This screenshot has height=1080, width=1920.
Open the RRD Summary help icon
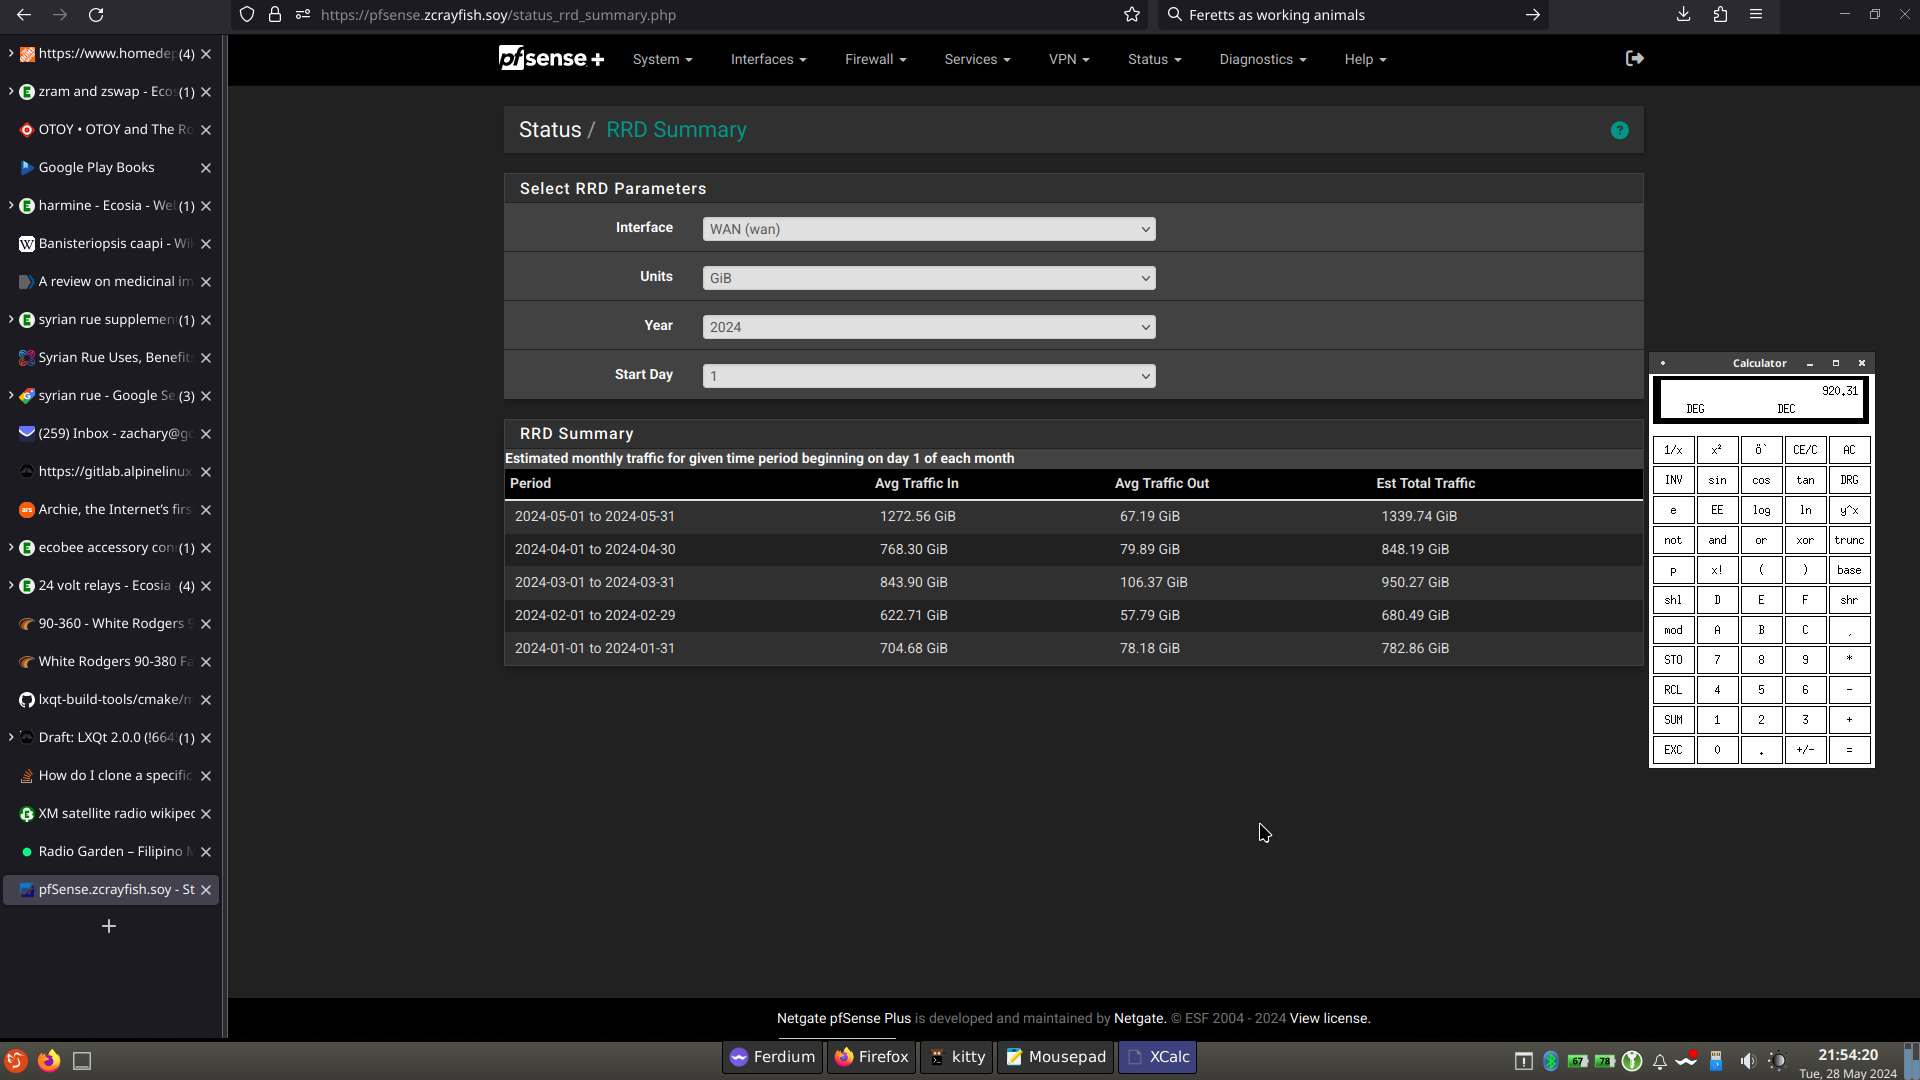1619,131
